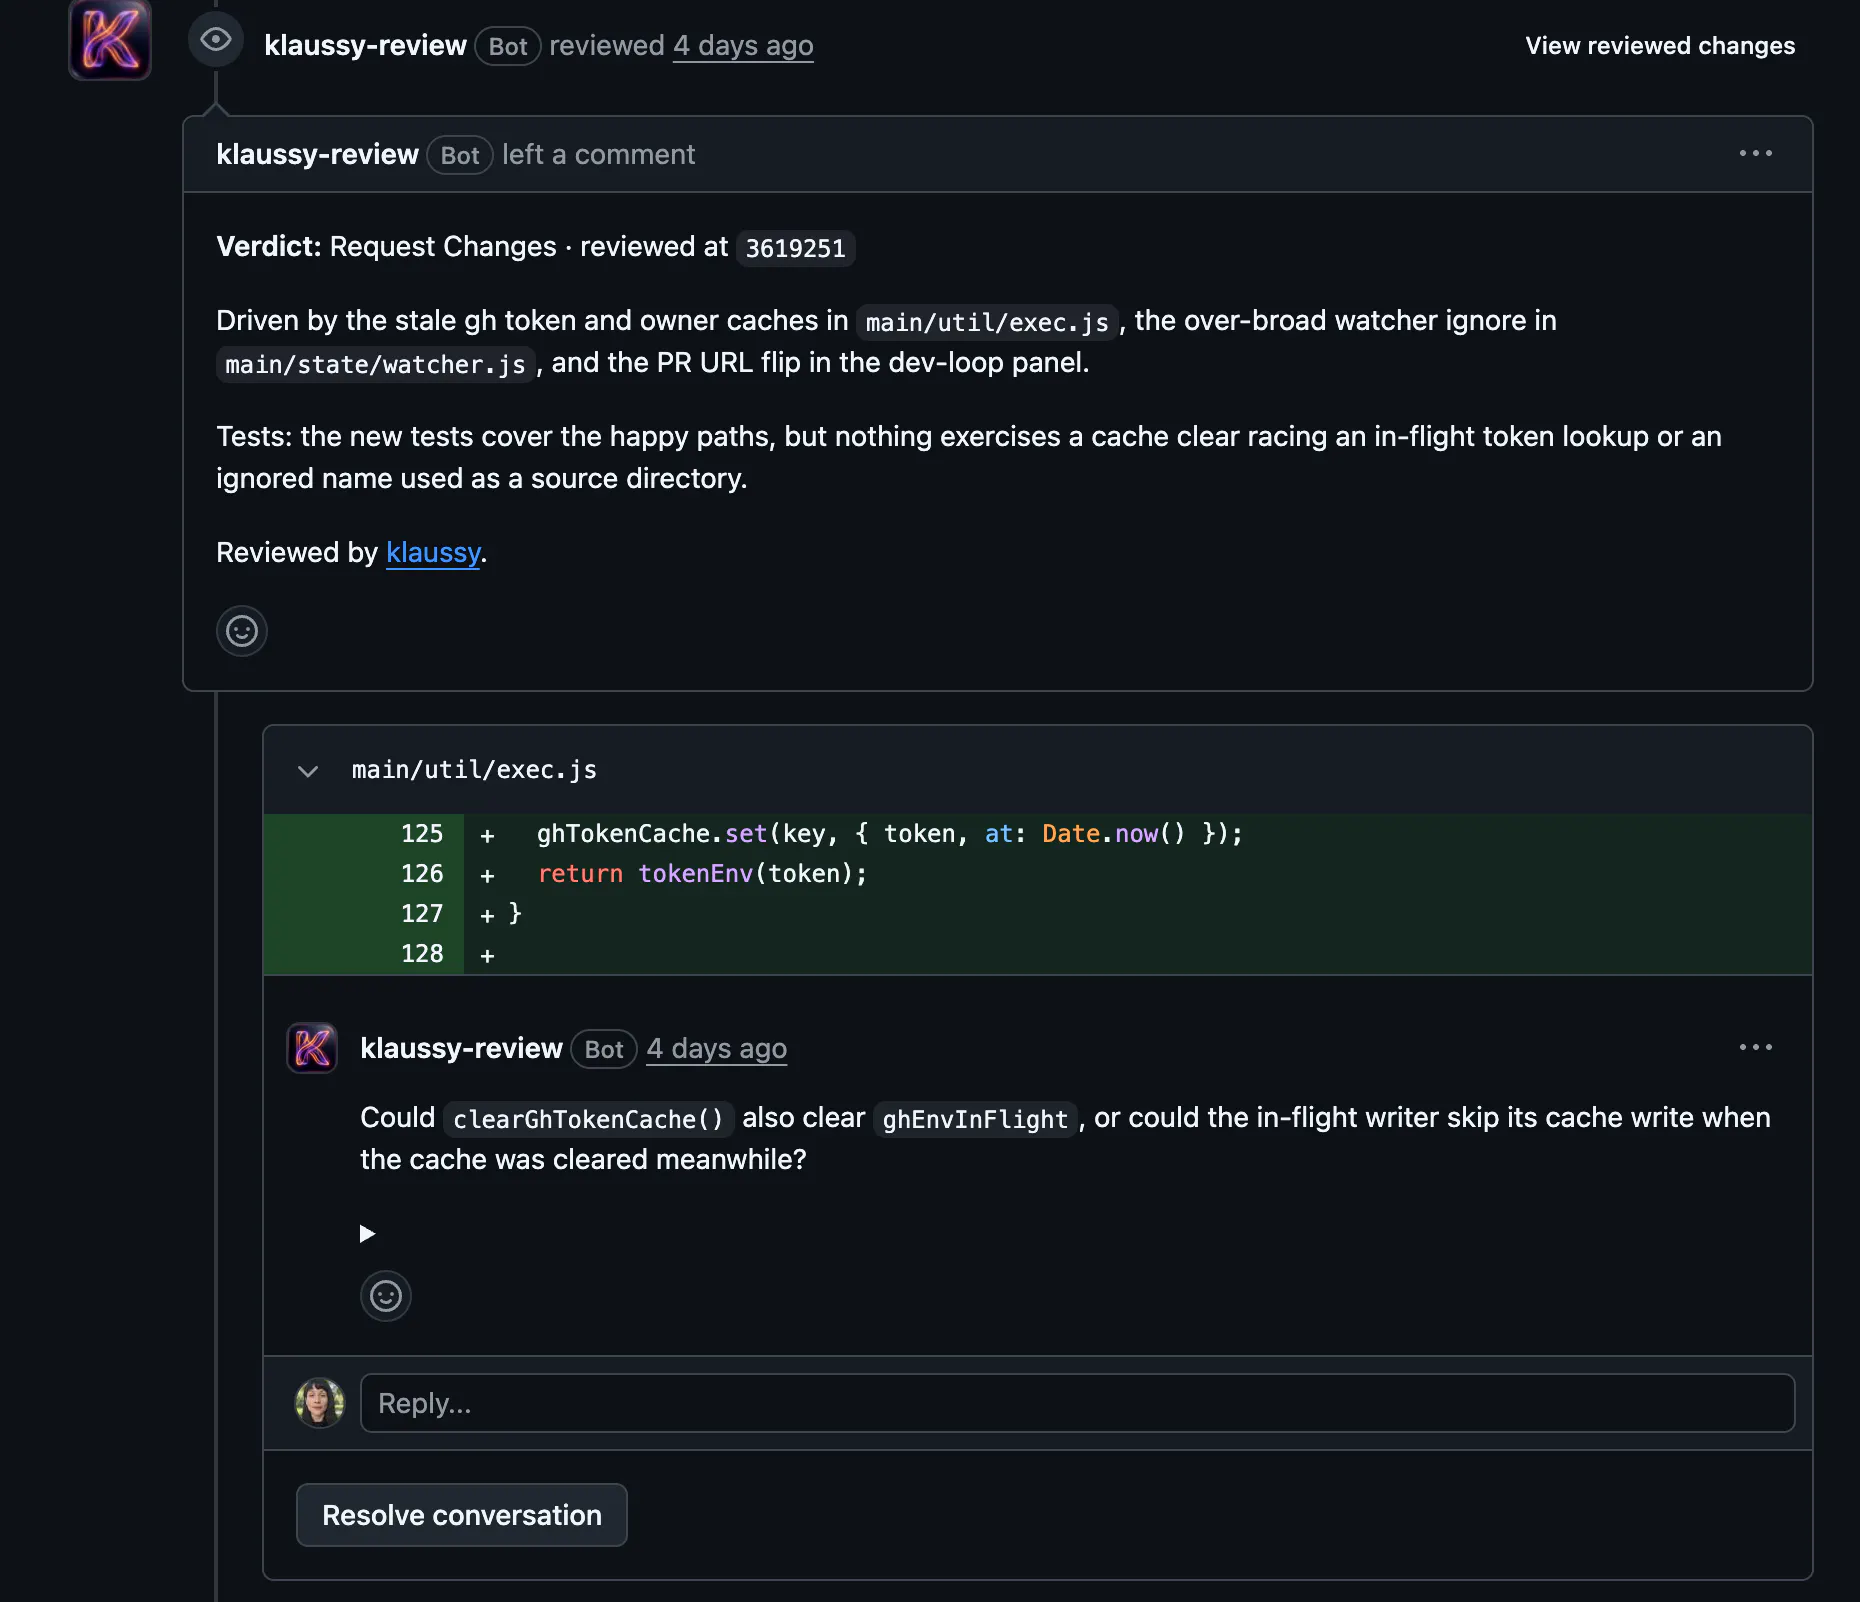Select diff line number 126
Image resolution: width=1860 pixels, height=1602 pixels.
pyautogui.click(x=422, y=874)
